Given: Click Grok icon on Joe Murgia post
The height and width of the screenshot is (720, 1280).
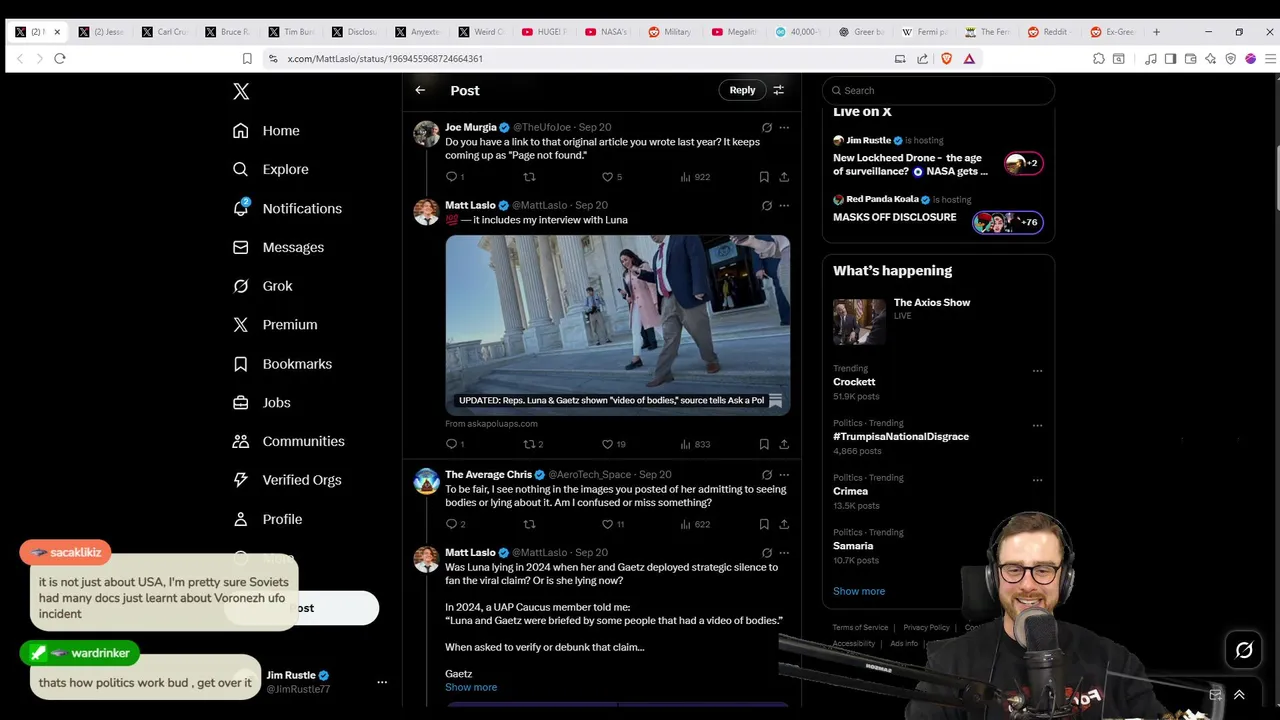Looking at the screenshot, I should [767, 128].
